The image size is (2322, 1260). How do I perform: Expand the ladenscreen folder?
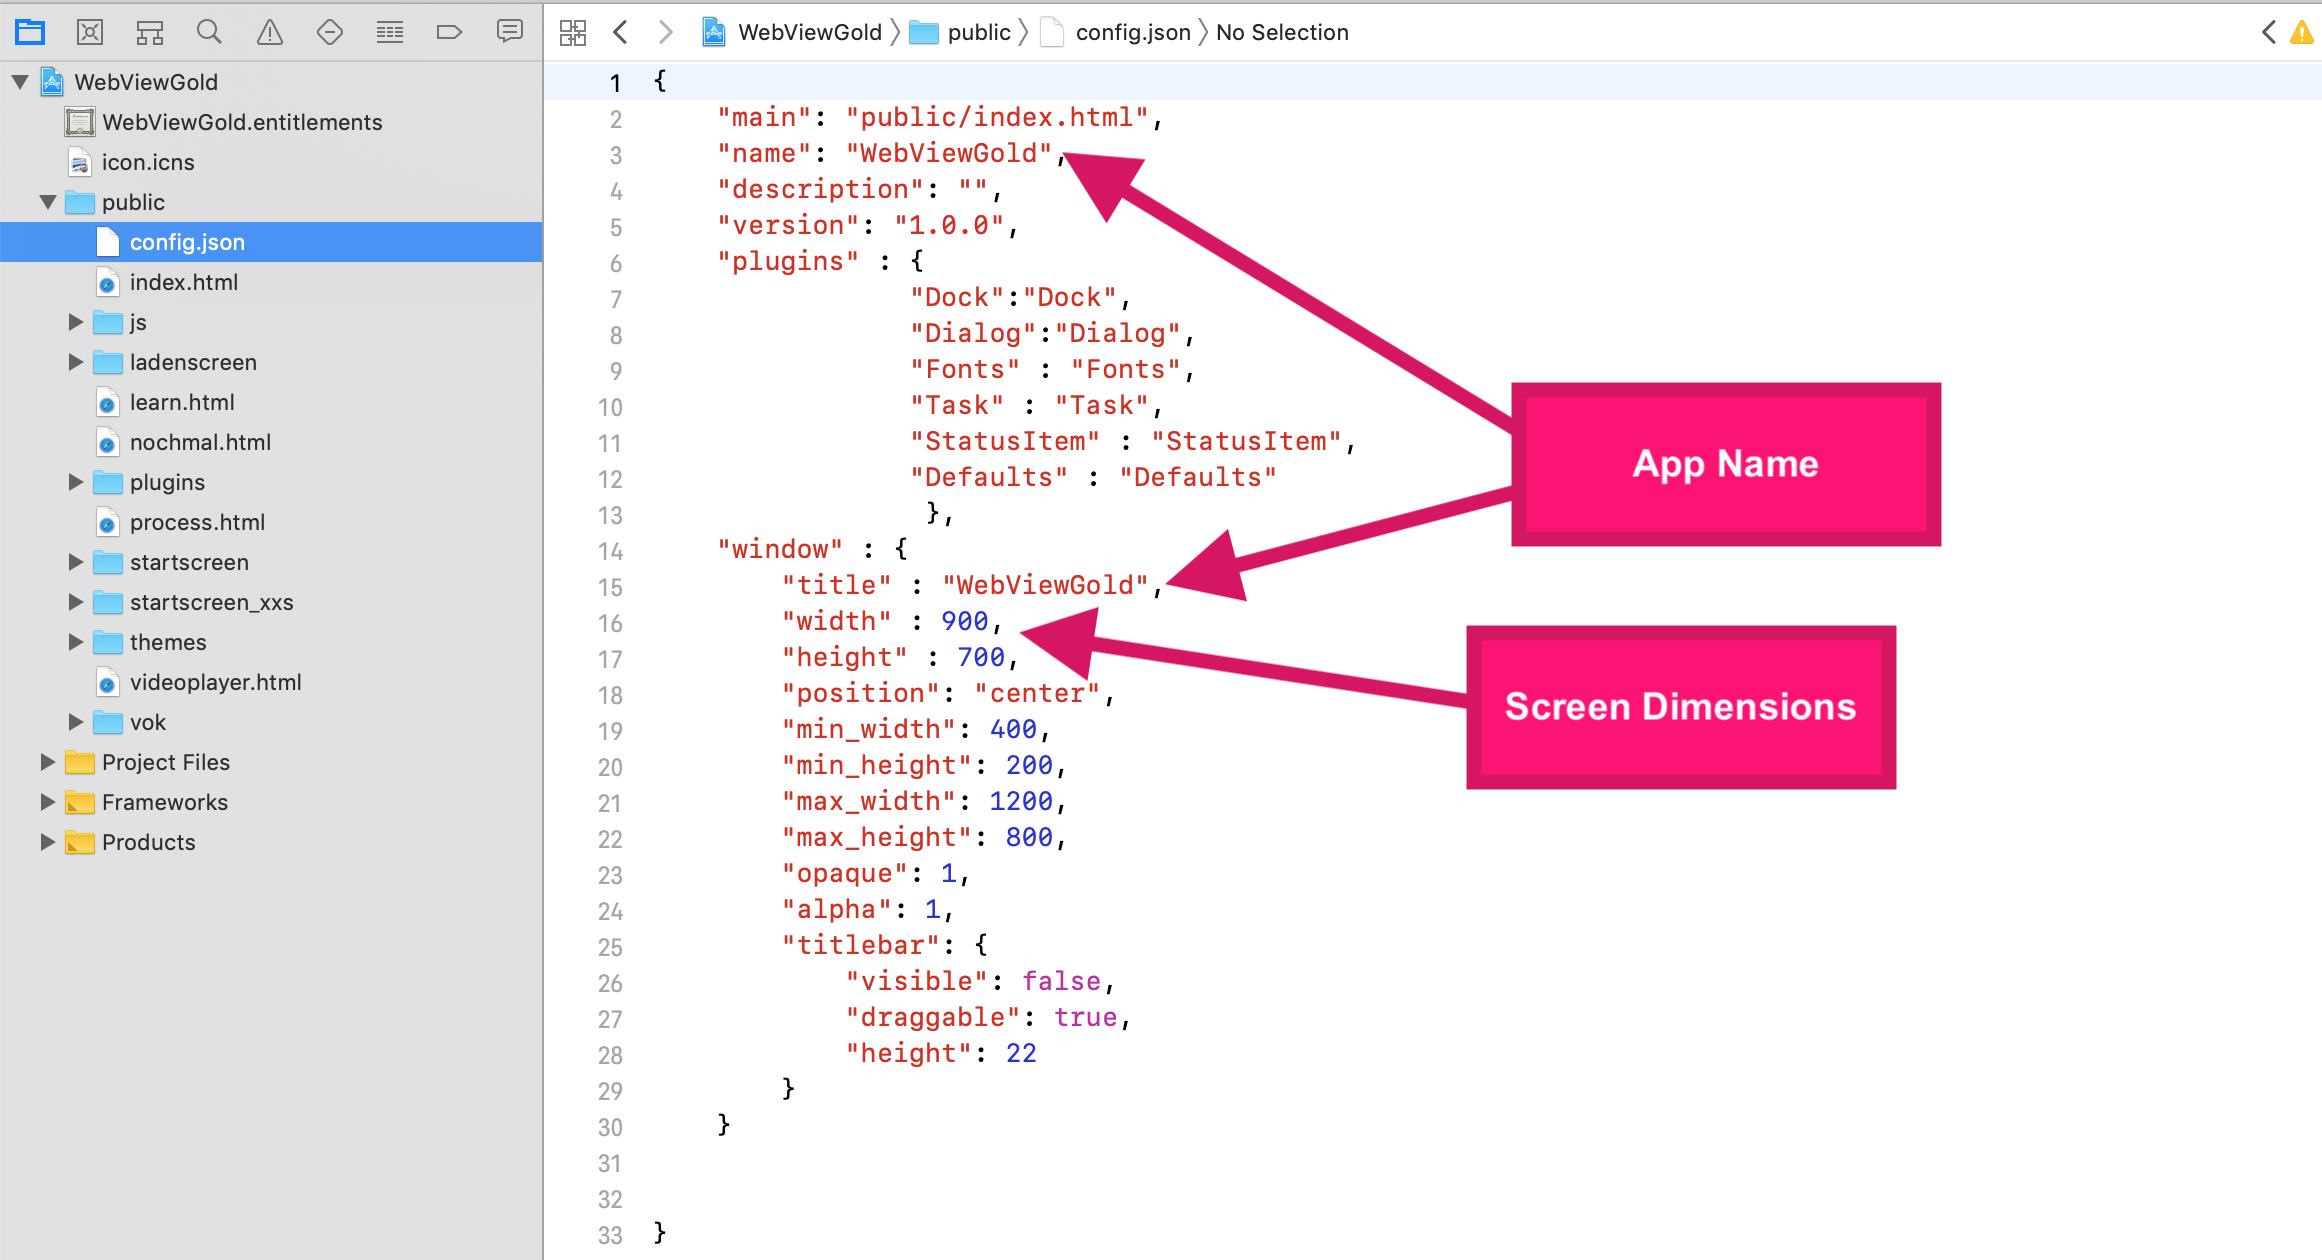pos(75,362)
